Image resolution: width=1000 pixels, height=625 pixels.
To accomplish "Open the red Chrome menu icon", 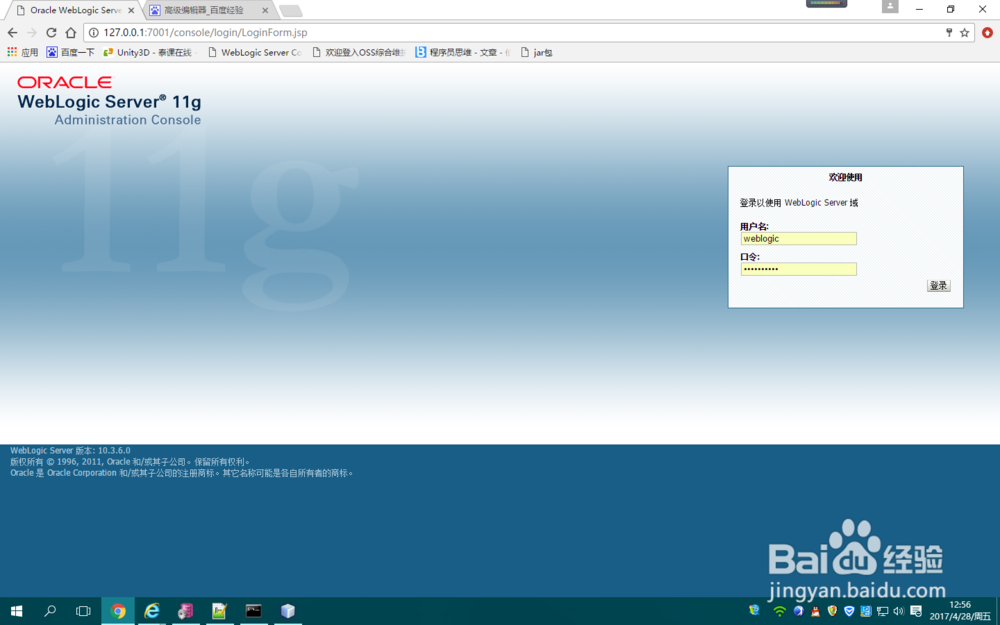I will pos(987,33).
